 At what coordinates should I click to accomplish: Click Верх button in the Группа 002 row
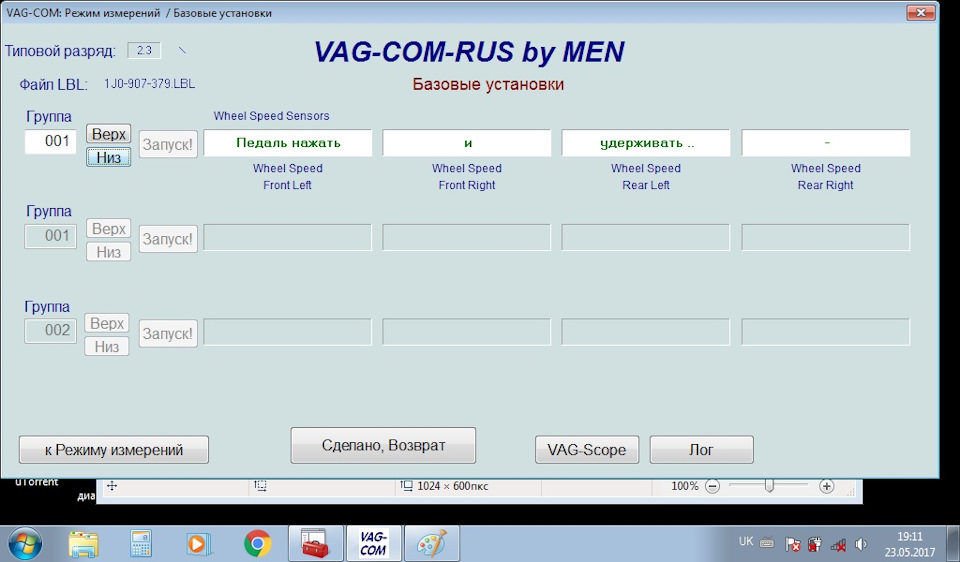click(107, 323)
